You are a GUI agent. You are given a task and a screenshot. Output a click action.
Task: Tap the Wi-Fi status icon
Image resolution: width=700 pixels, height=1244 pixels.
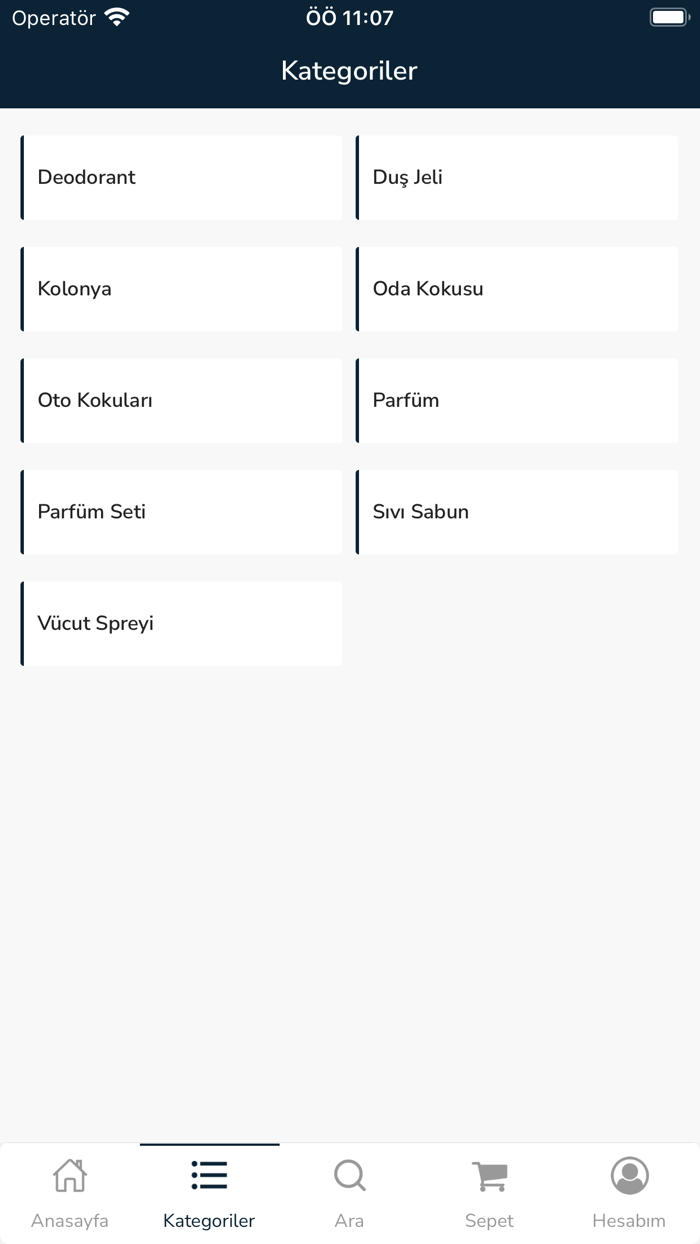(x=117, y=17)
